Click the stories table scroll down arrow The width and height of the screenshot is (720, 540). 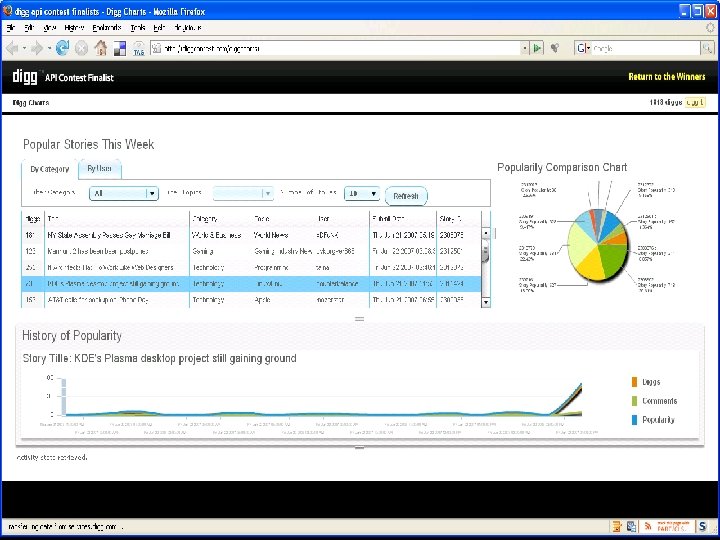(486, 302)
